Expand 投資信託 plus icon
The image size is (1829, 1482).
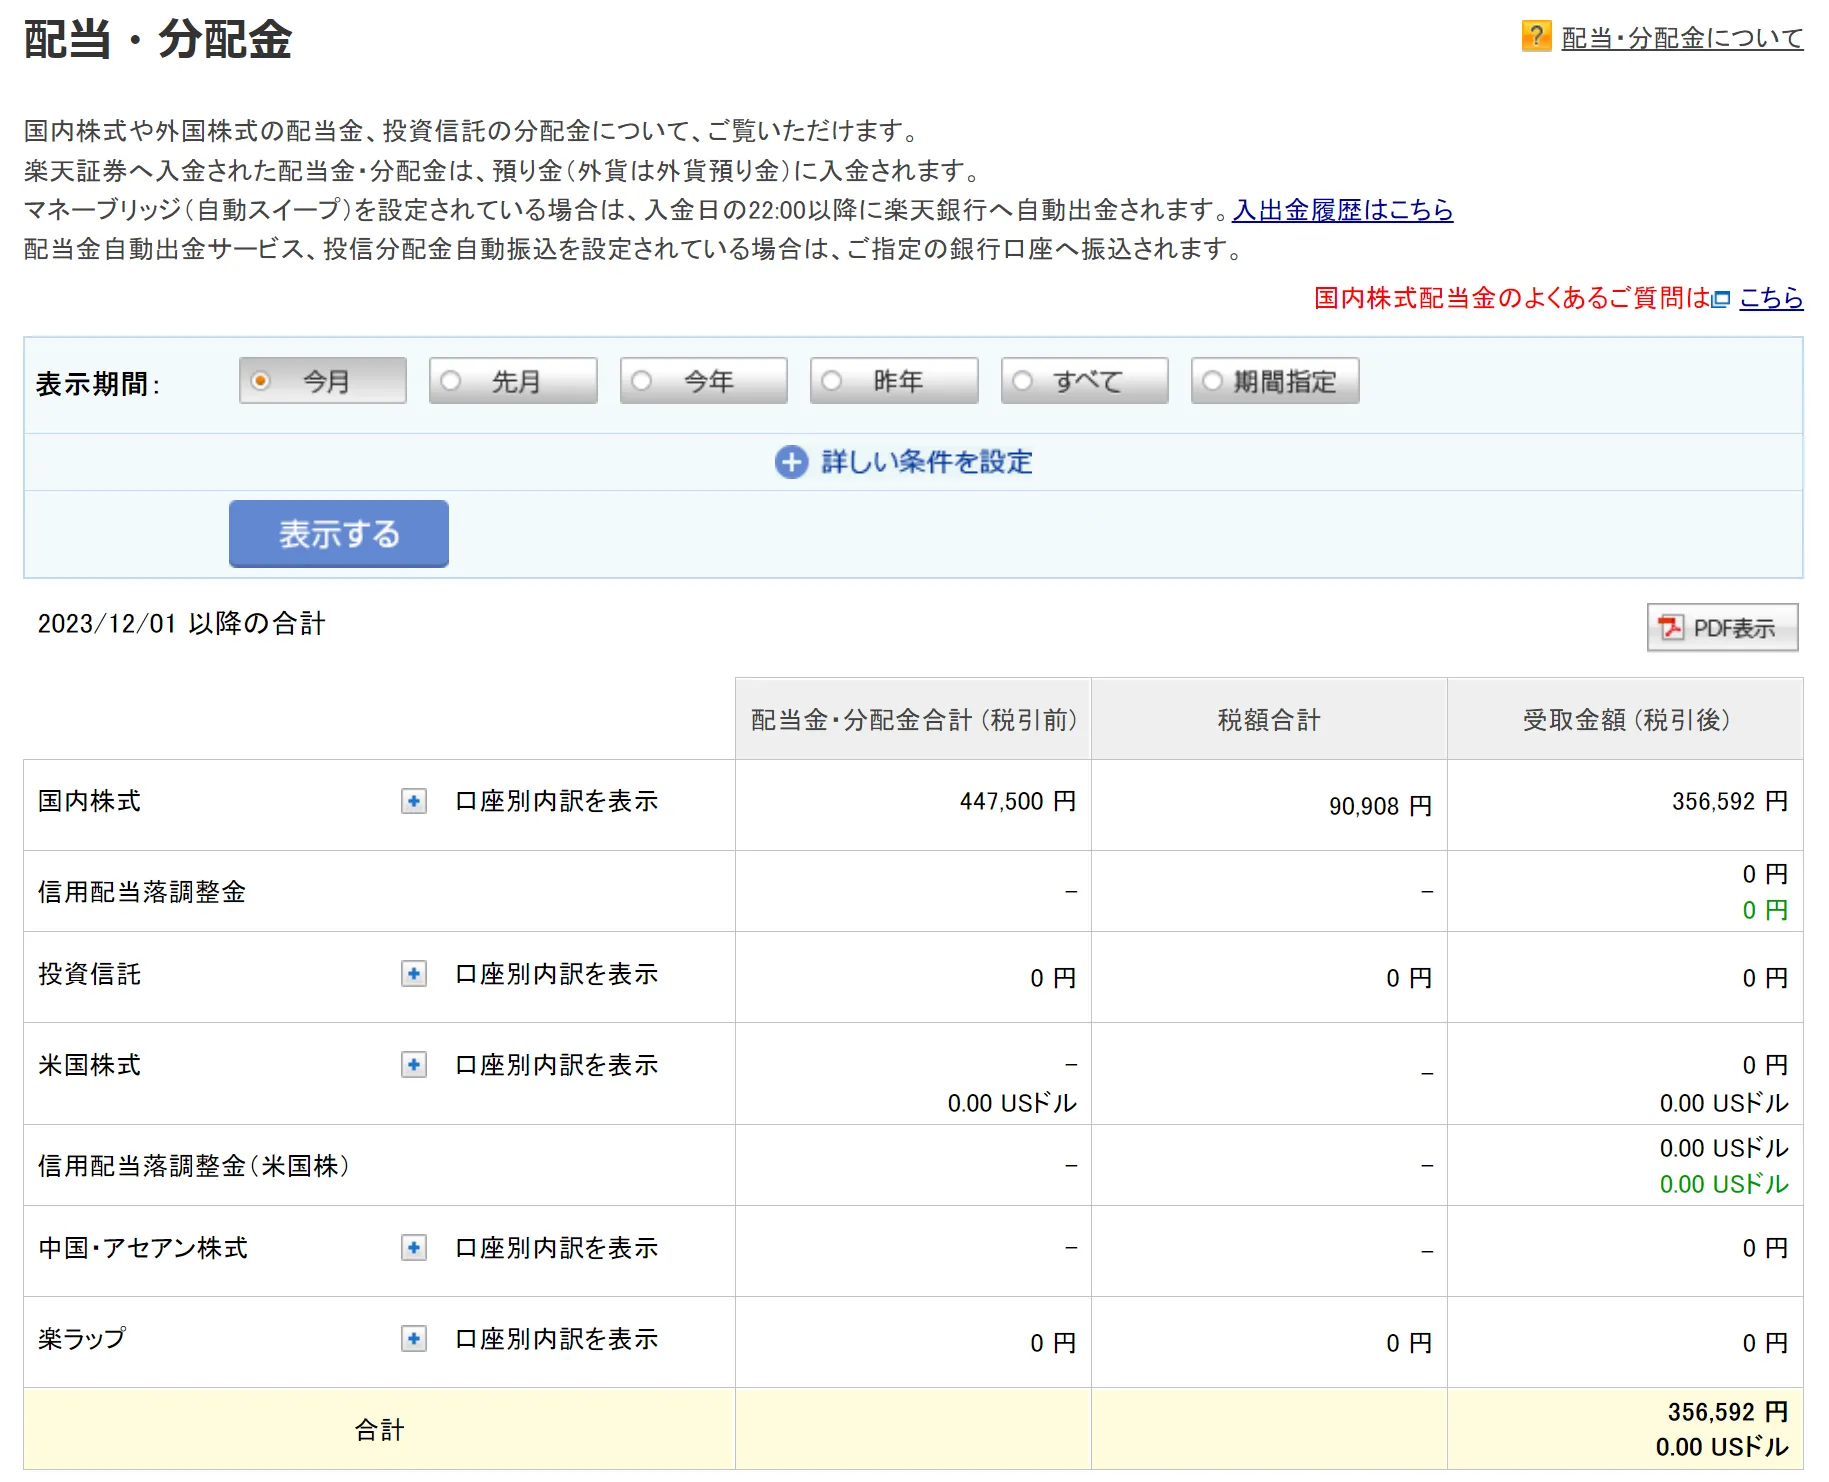(x=414, y=974)
